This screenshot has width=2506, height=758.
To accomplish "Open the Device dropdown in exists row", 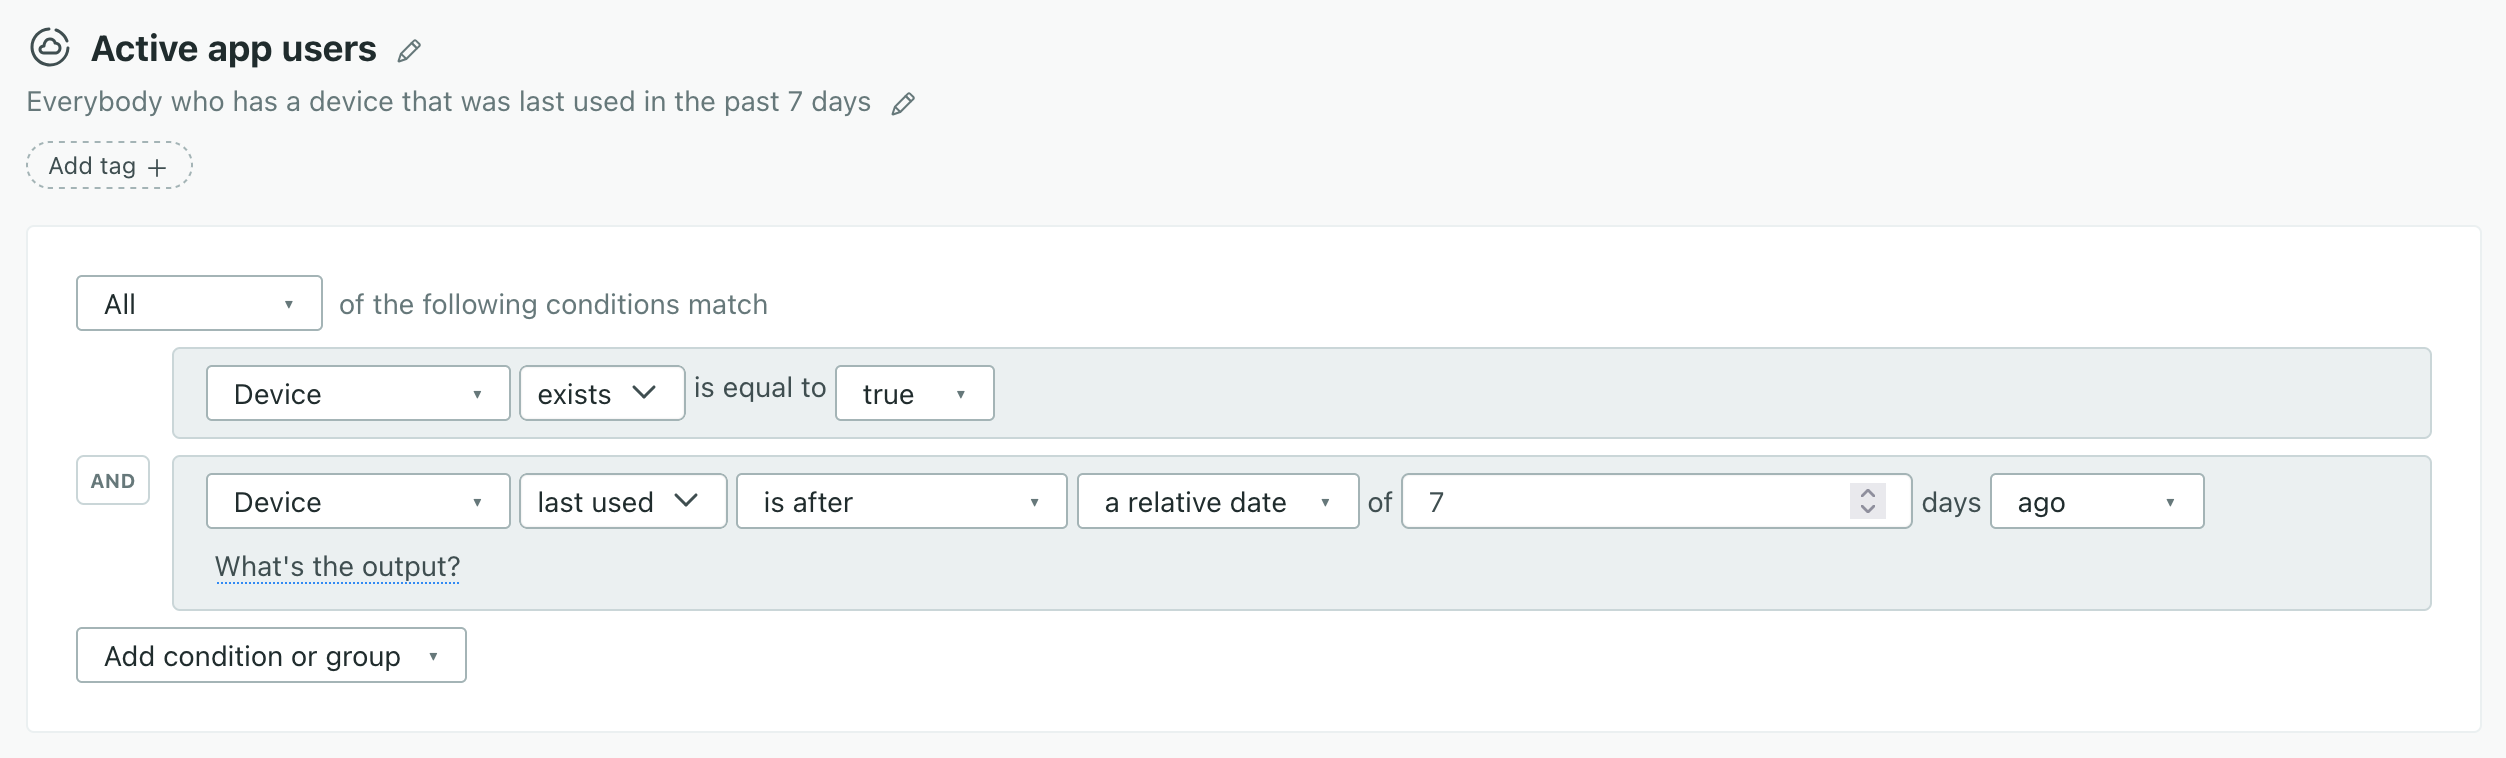I will (x=358, y=393).
